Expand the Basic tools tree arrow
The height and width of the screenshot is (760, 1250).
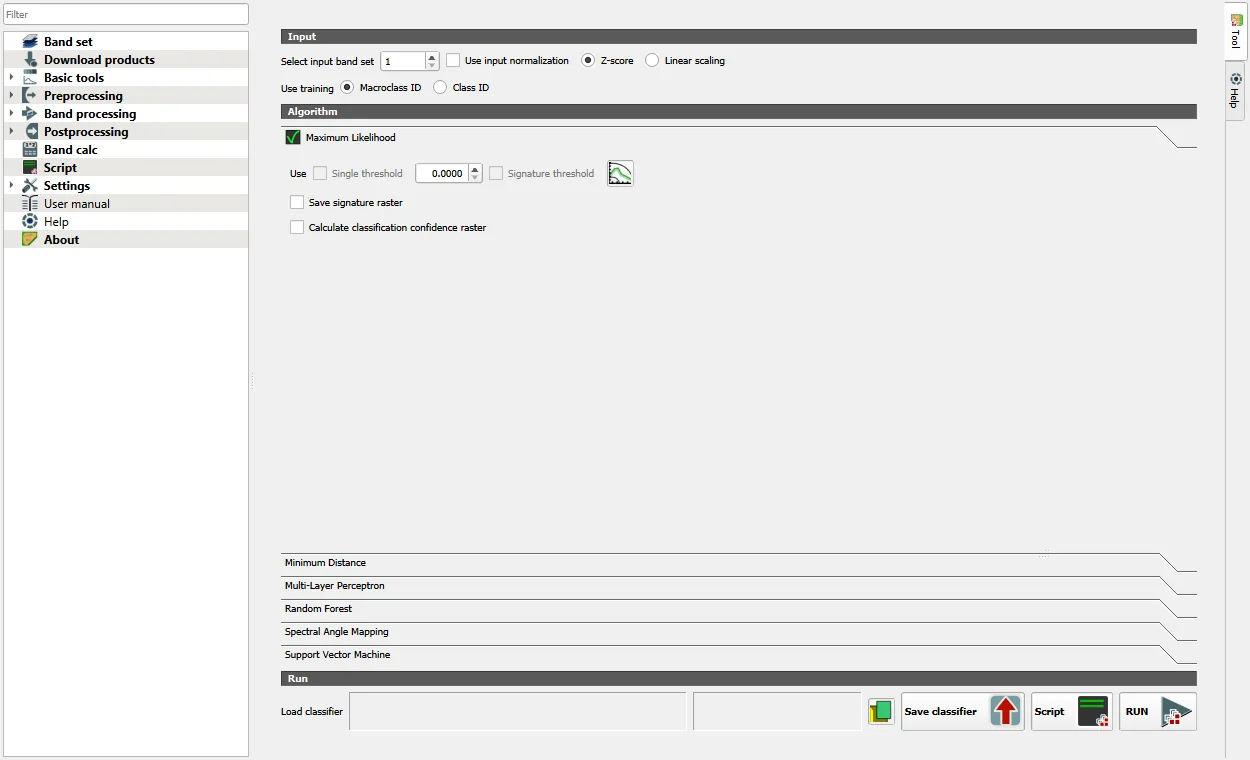11,78
